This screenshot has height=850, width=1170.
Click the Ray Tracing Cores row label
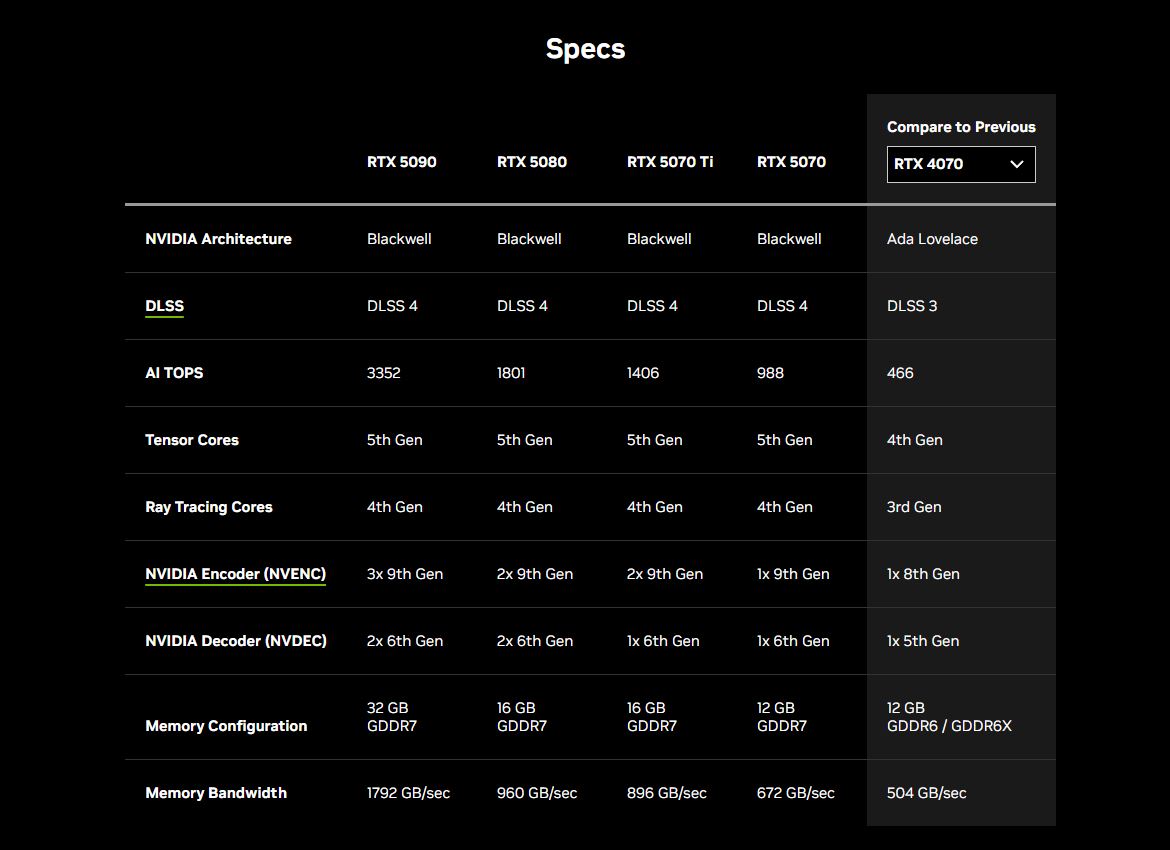coord(208,507)
